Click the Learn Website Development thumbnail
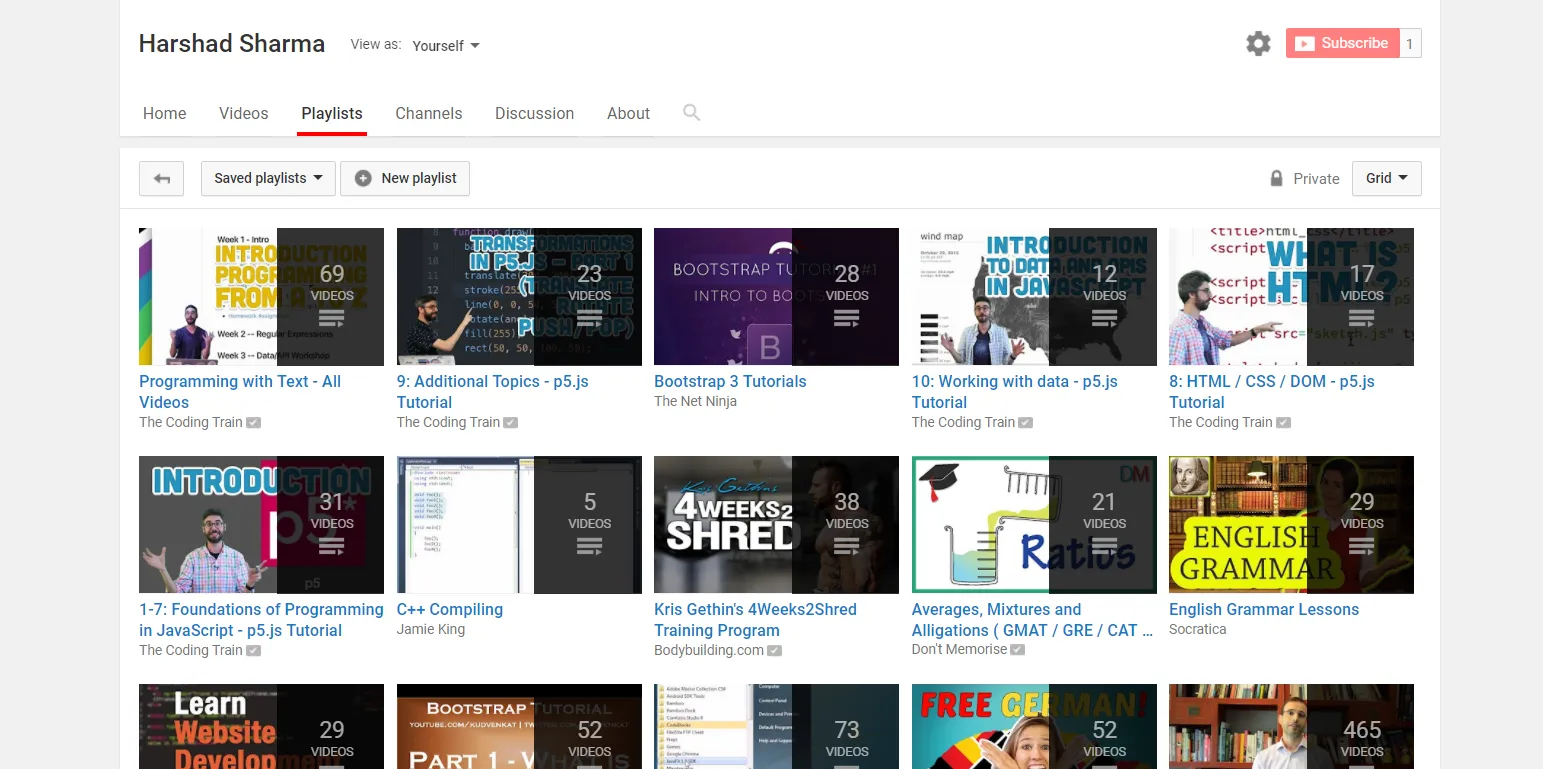 (261, 726)
